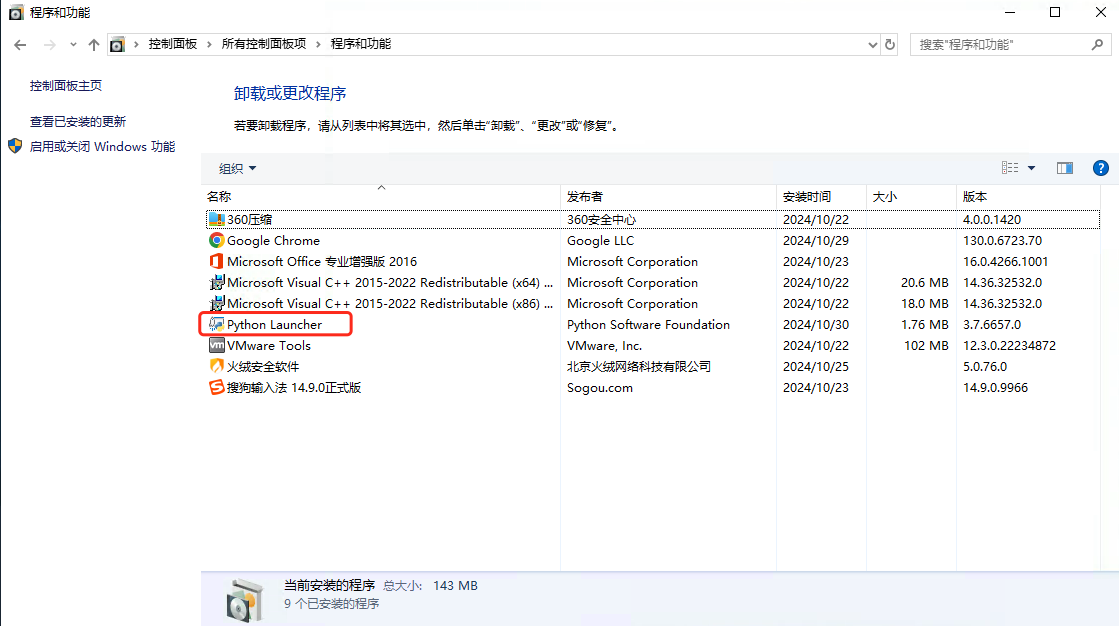Click the 火绒安全软件 icon
1119x626 pixels.
[216, 366]
